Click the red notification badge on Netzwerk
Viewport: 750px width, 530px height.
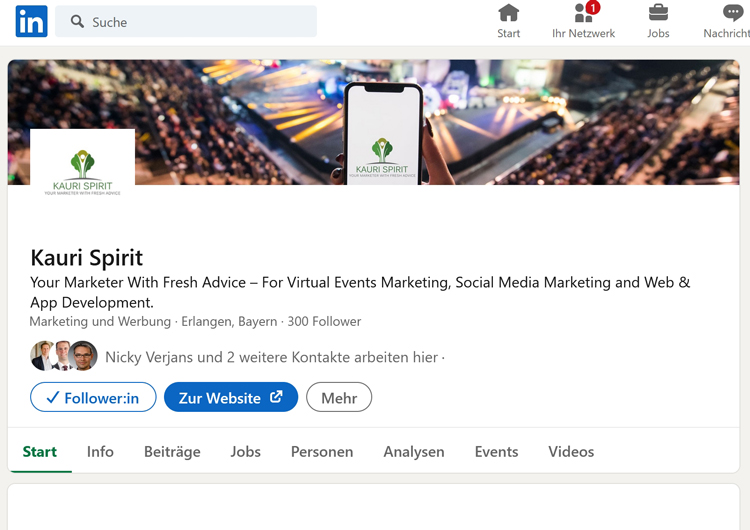pyautogui.click(x=593, y=7)
